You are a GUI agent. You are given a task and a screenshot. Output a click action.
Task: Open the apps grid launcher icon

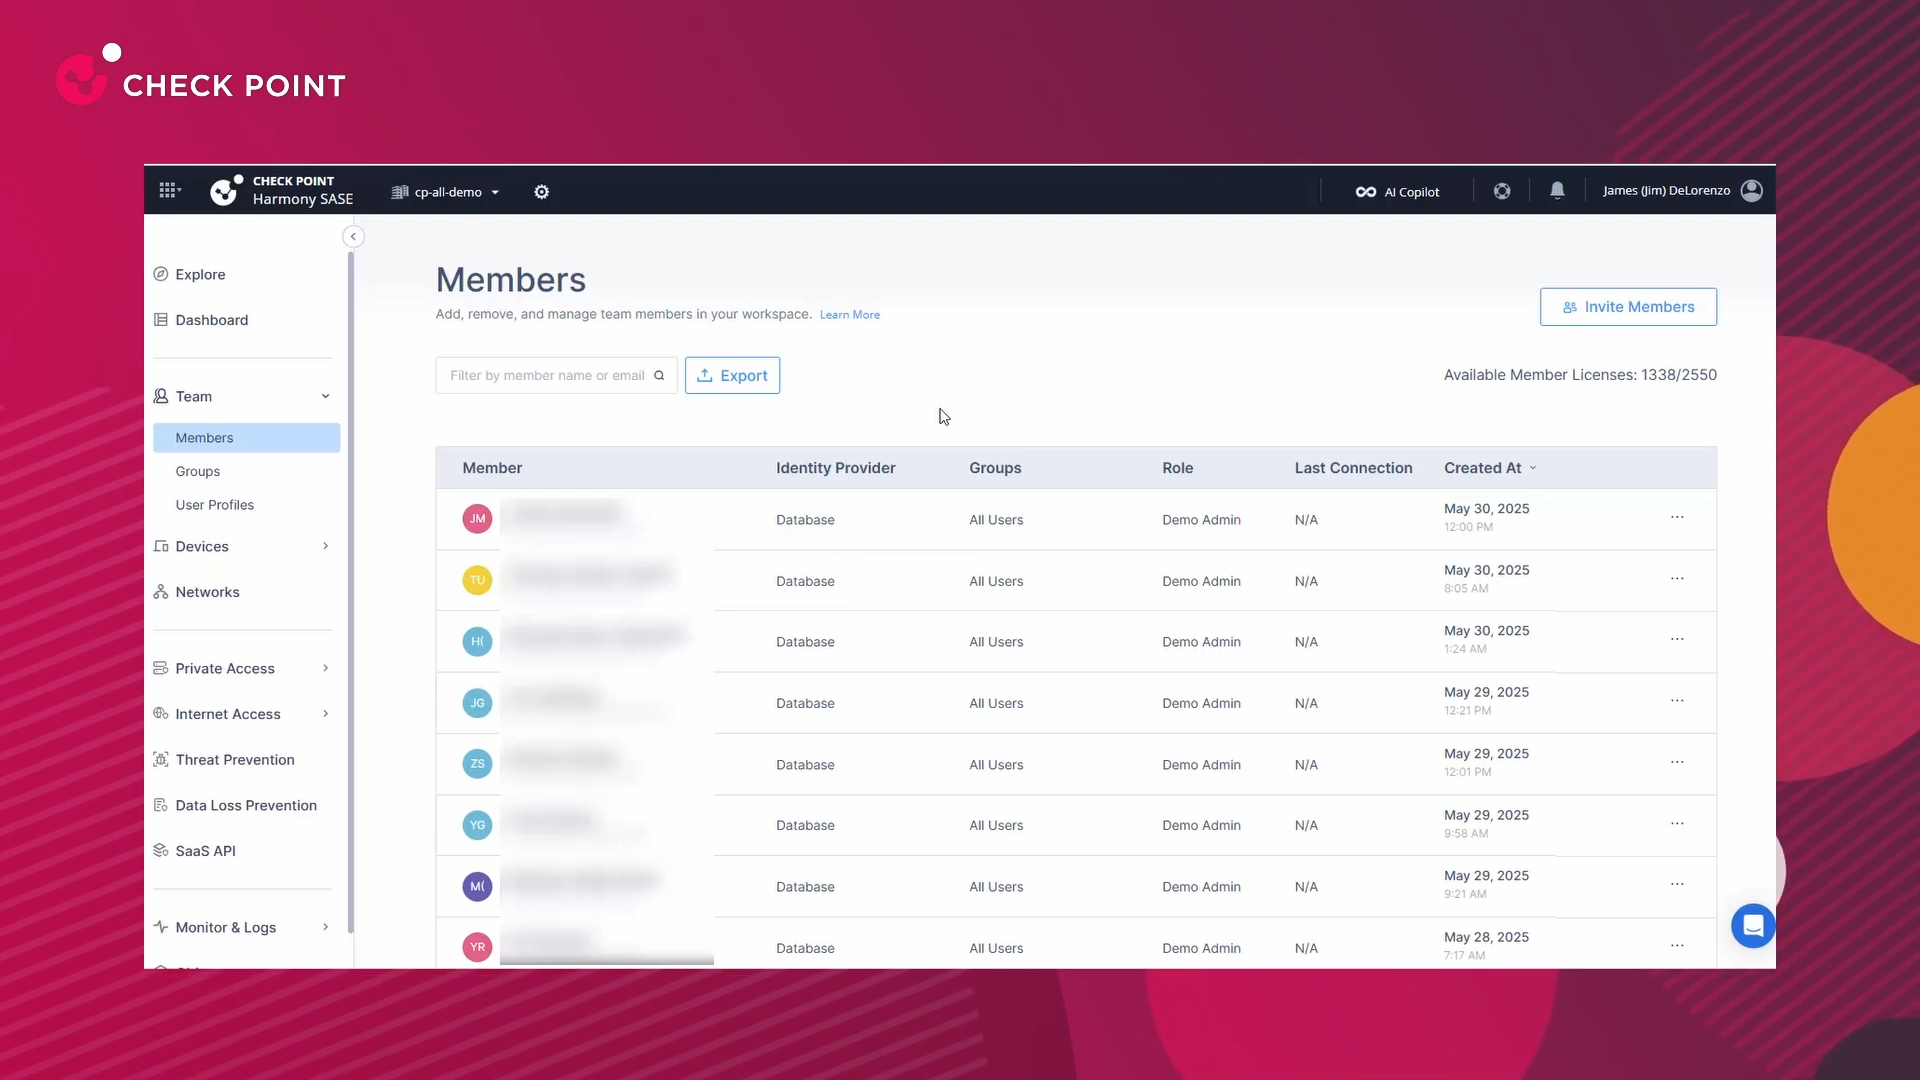169,190
